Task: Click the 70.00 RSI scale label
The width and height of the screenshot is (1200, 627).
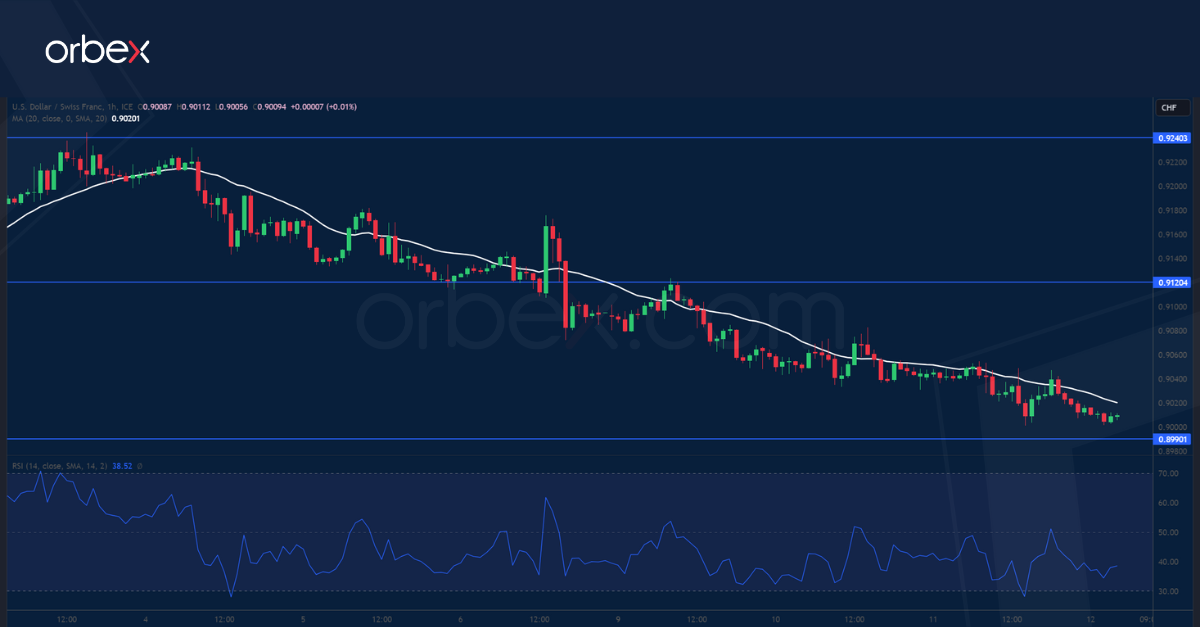Action: [x=1166, y=474]
